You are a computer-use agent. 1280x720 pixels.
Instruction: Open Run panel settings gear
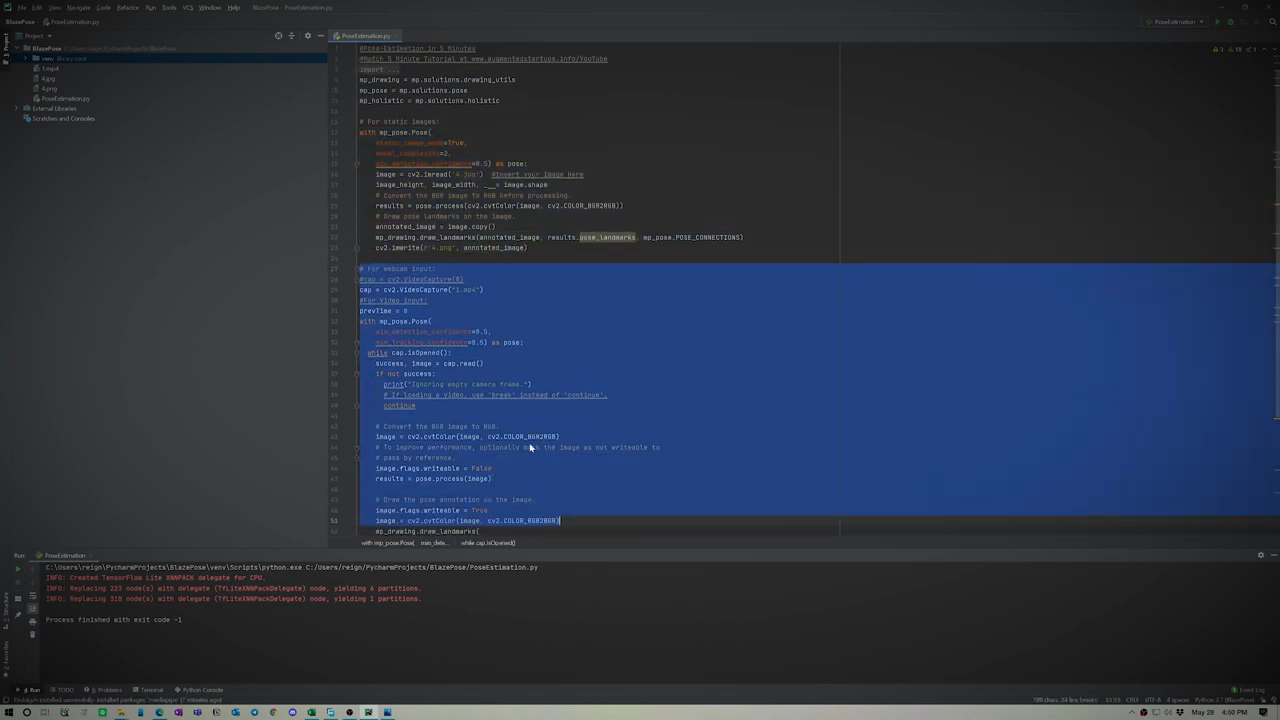[1260, 555]
